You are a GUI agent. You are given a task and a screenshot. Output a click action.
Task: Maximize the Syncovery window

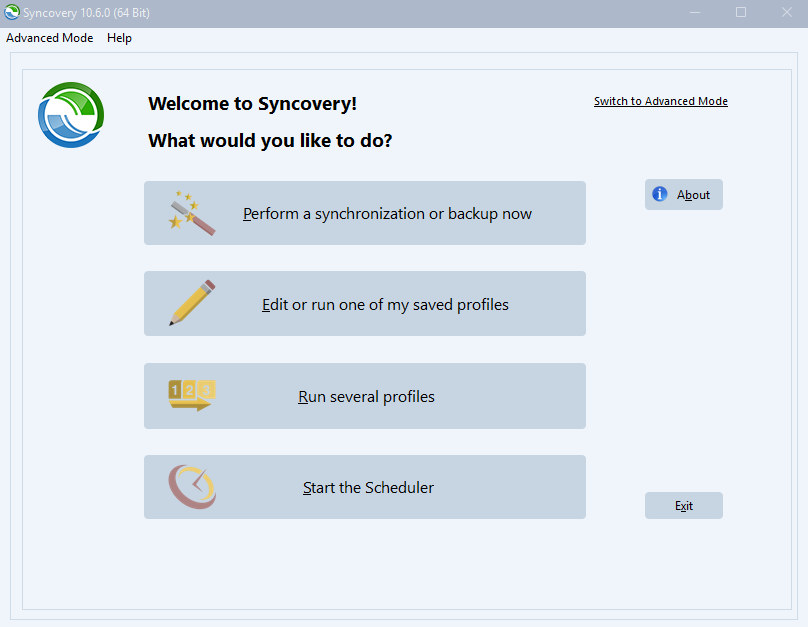[x=741, y=12]
